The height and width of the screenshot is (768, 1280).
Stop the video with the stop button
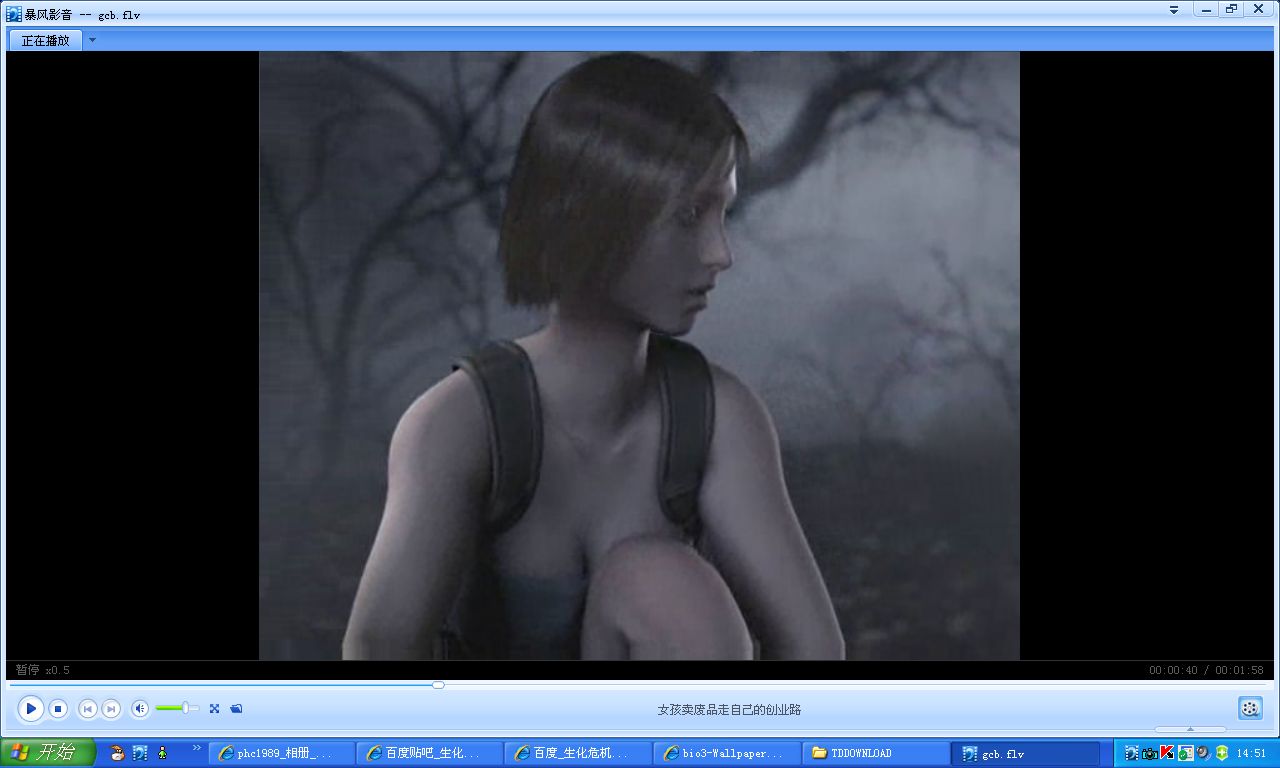58,709
